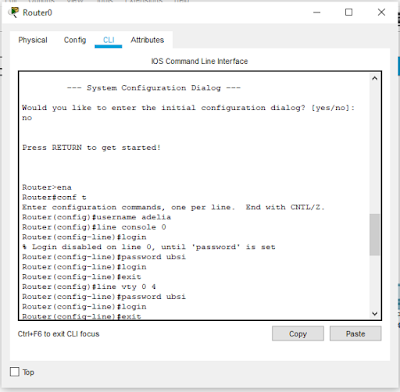This screenshot has height=392, width=400.
Task: Open the Attributes tab
Action: tap(147, 40)
